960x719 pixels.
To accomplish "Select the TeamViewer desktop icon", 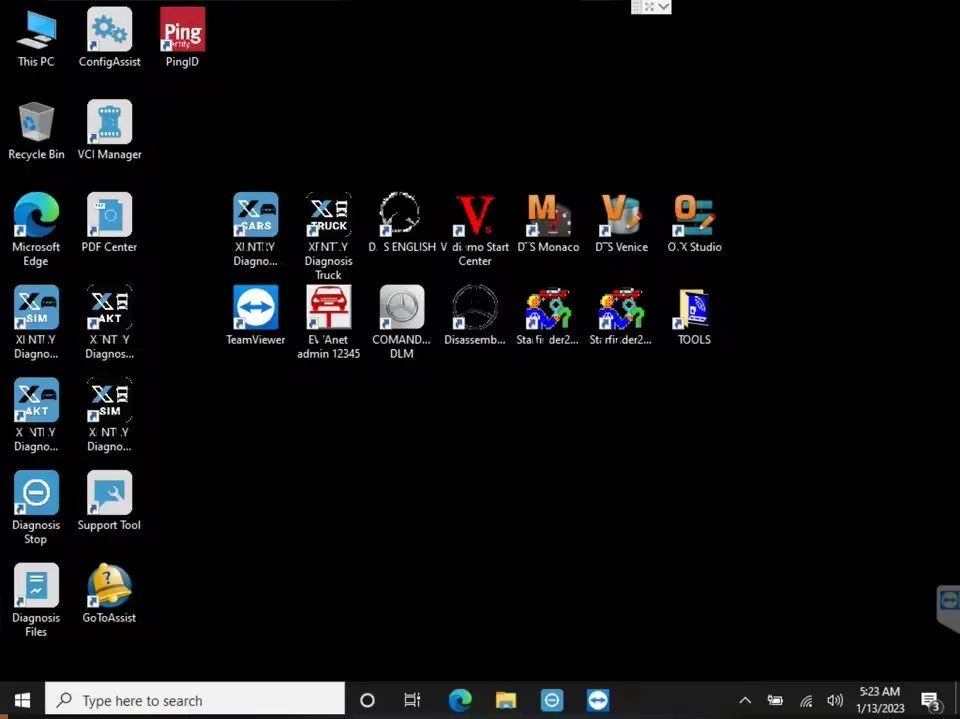I will point(255,309).
